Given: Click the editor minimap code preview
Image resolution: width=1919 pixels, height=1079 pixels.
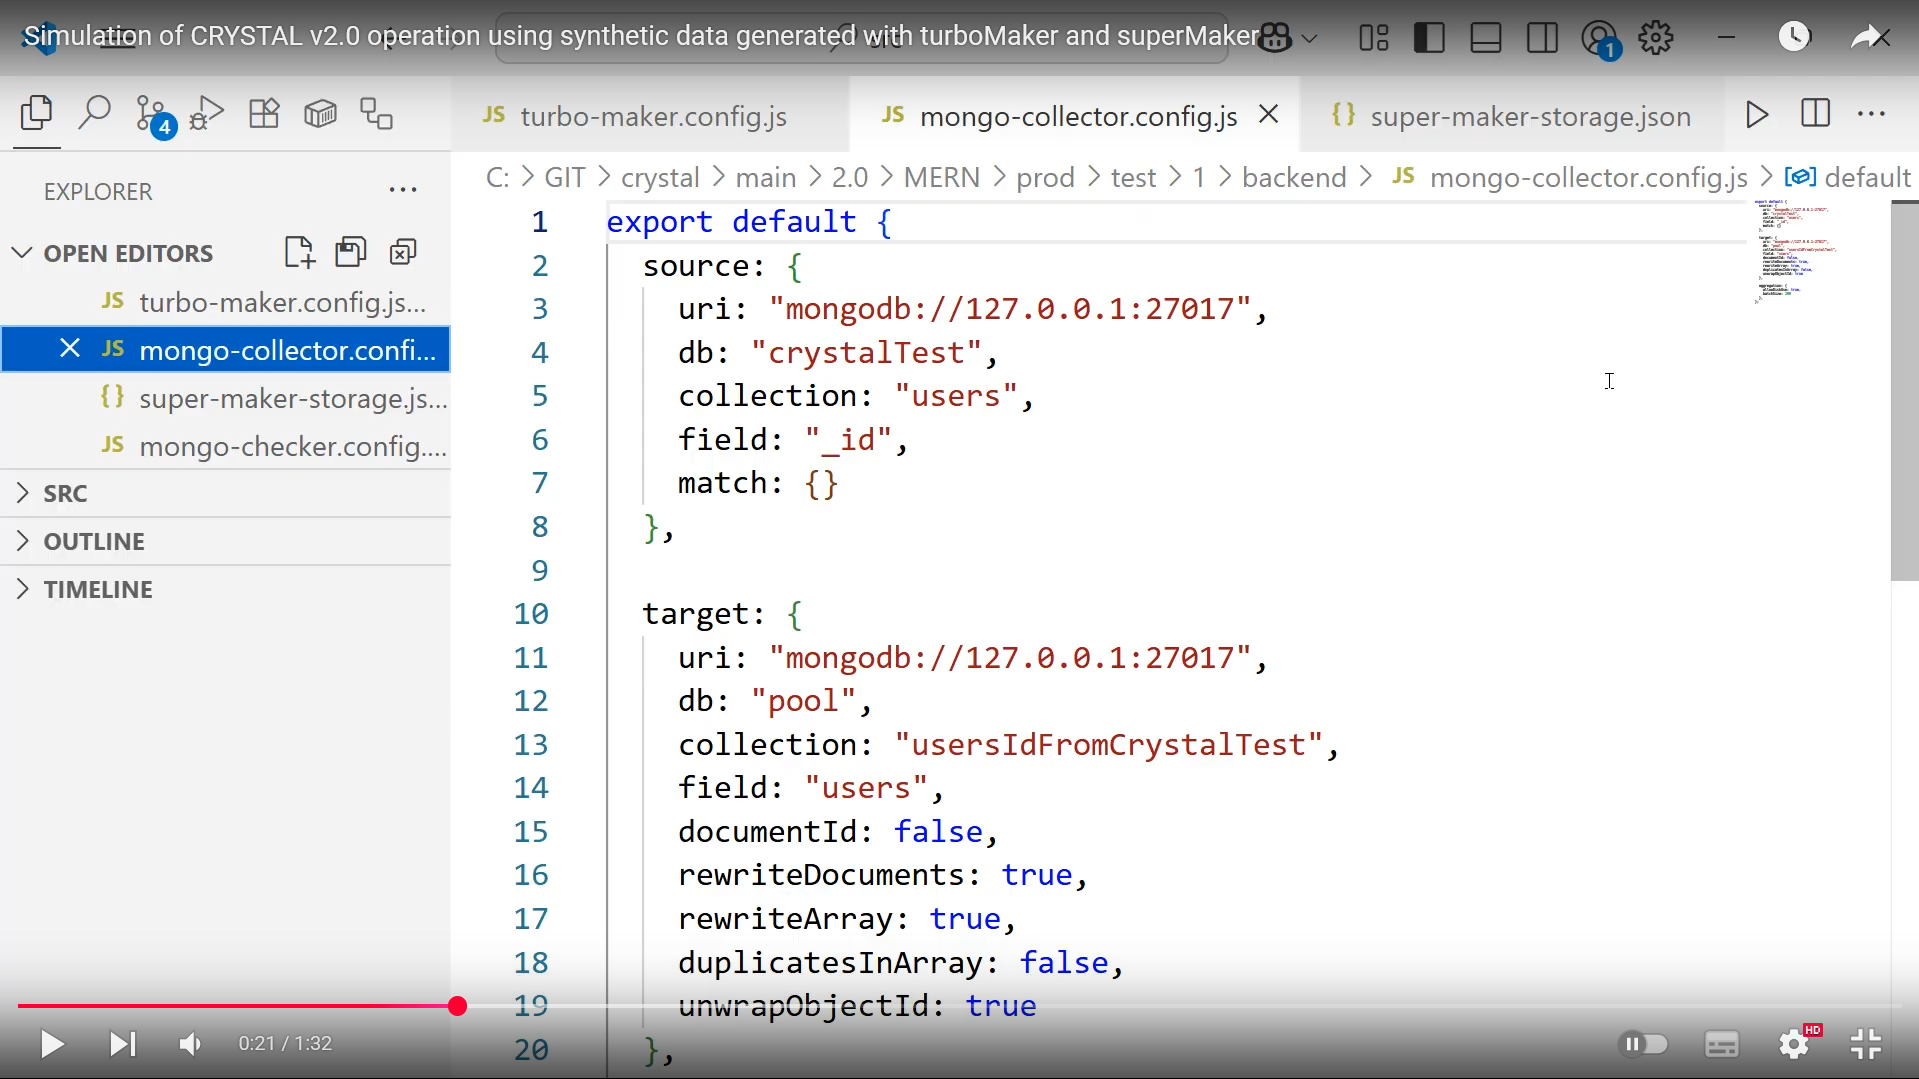Looking at the screenshot, I should click(x=1795, y=250).
